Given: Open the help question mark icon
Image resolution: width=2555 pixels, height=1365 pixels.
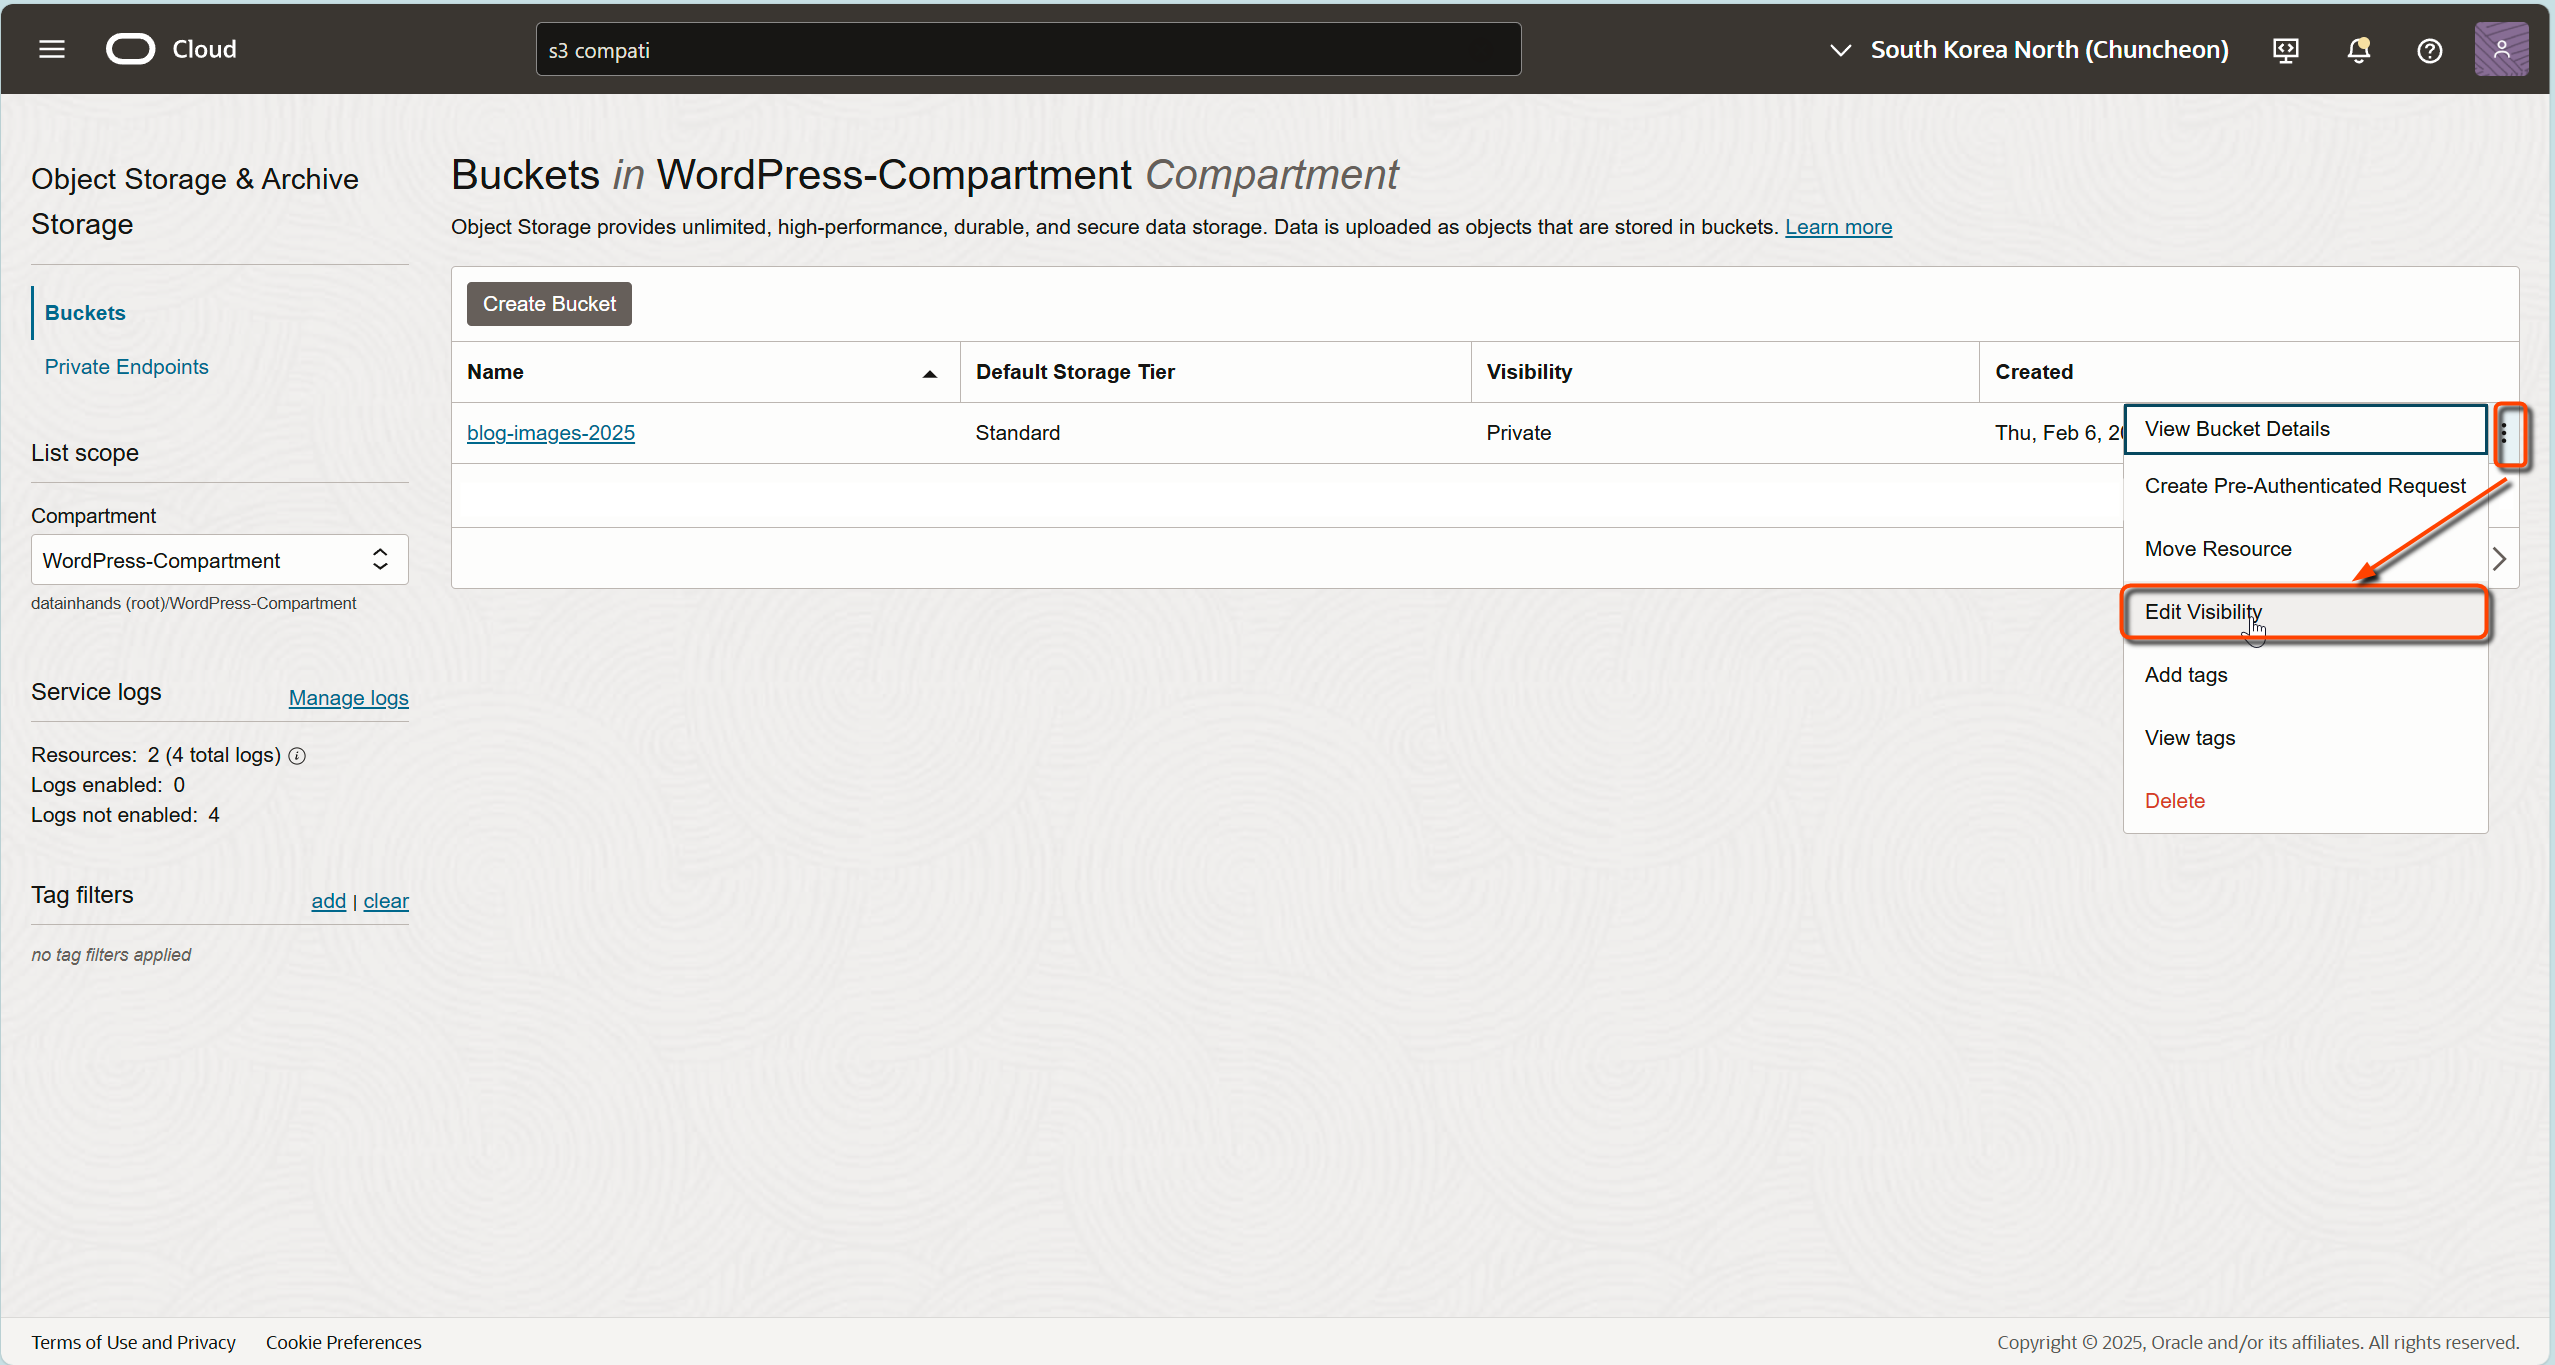Looking at the screenshot, I should tap(2430, 50).
